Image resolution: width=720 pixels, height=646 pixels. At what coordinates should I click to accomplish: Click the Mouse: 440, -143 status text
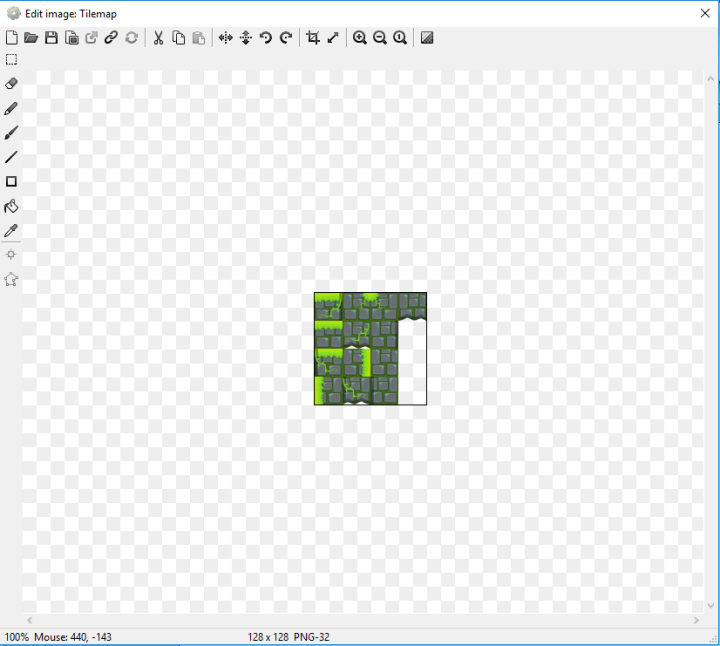73,637
